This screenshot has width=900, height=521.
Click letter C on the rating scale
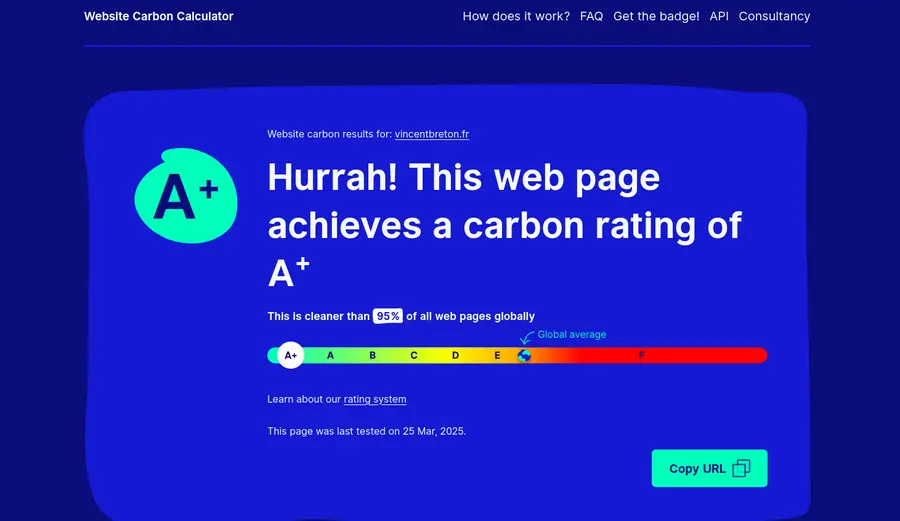414,356
